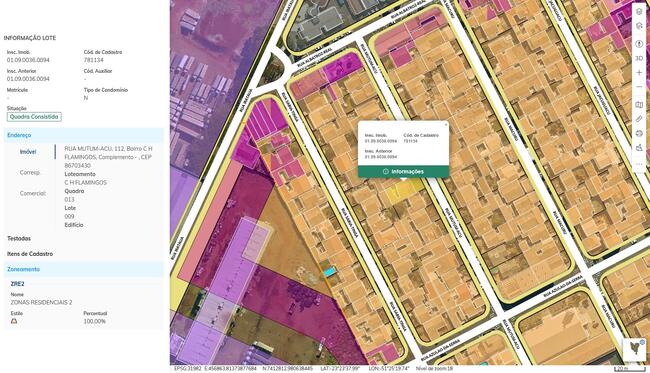Click the info icon in Informações button
Screen dimensions: 650x373
386,171
